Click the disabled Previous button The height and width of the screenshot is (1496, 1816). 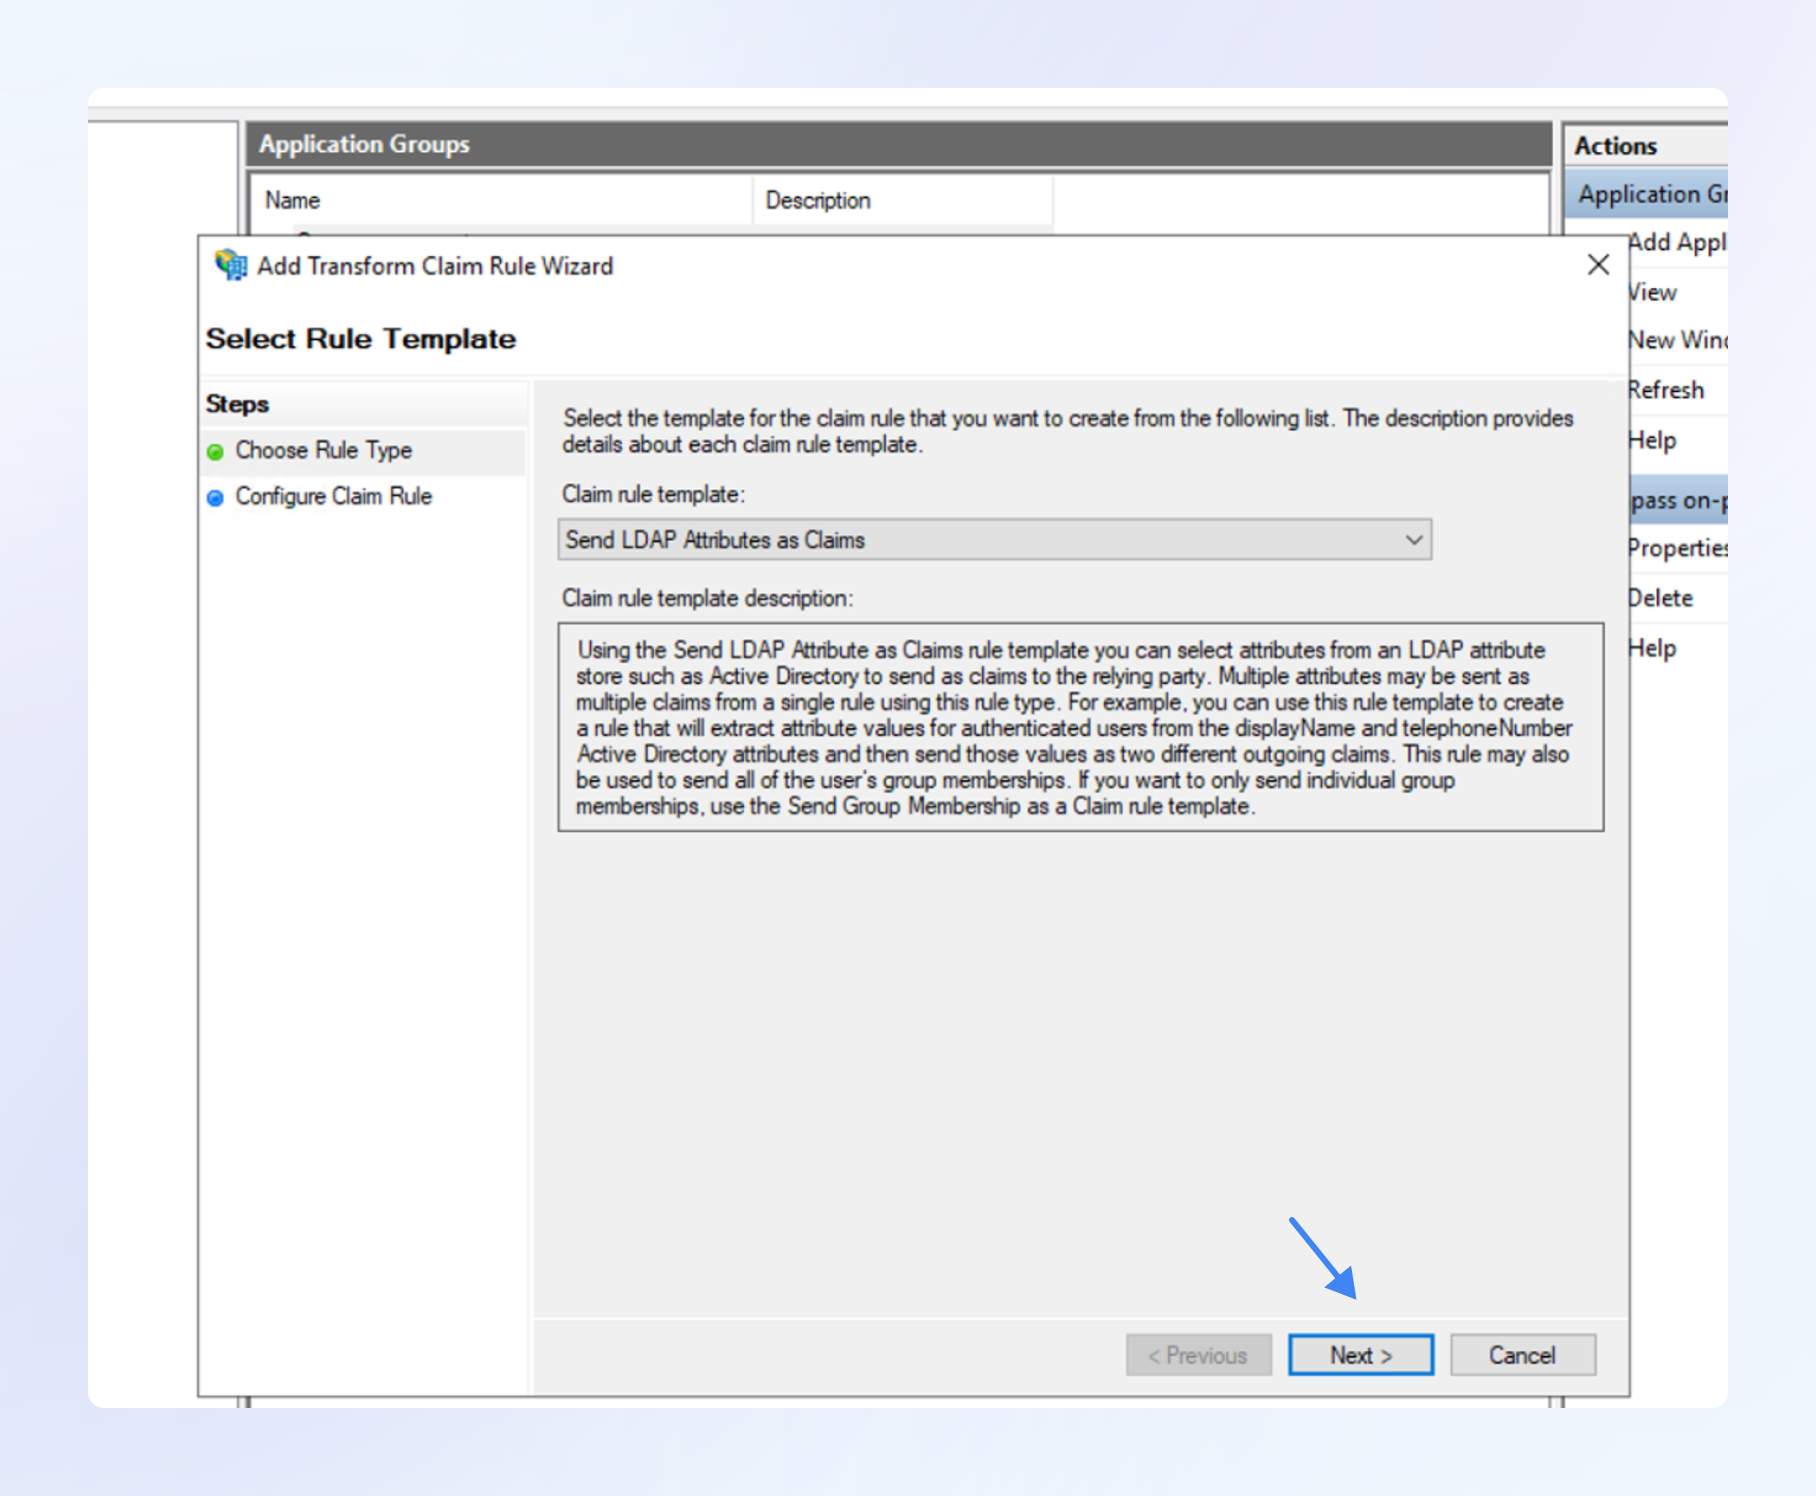coord(1198,1355)
